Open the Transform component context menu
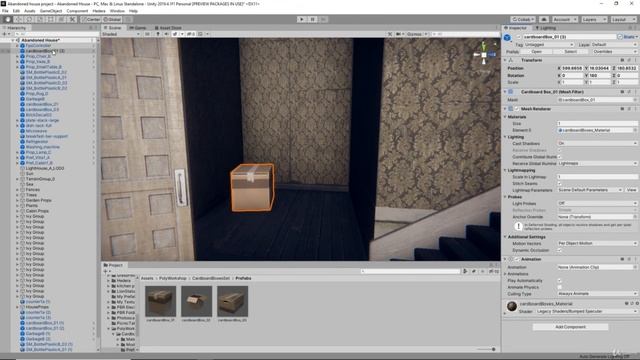This screenshot has width=640, height=360. coord(635,60)
